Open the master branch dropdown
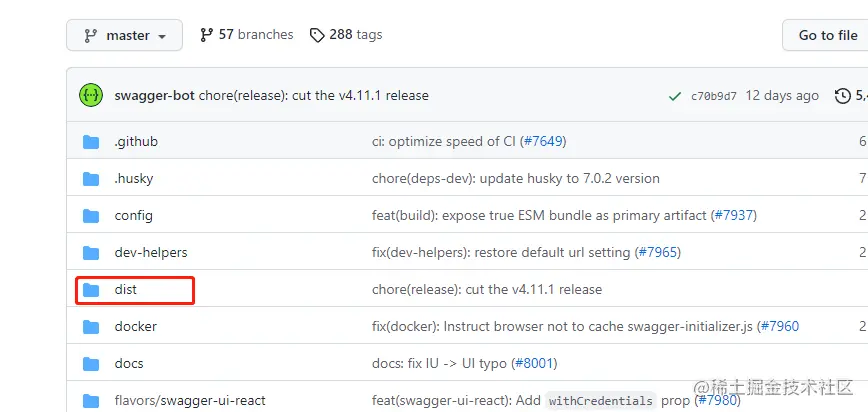 [x=125, y=35]
